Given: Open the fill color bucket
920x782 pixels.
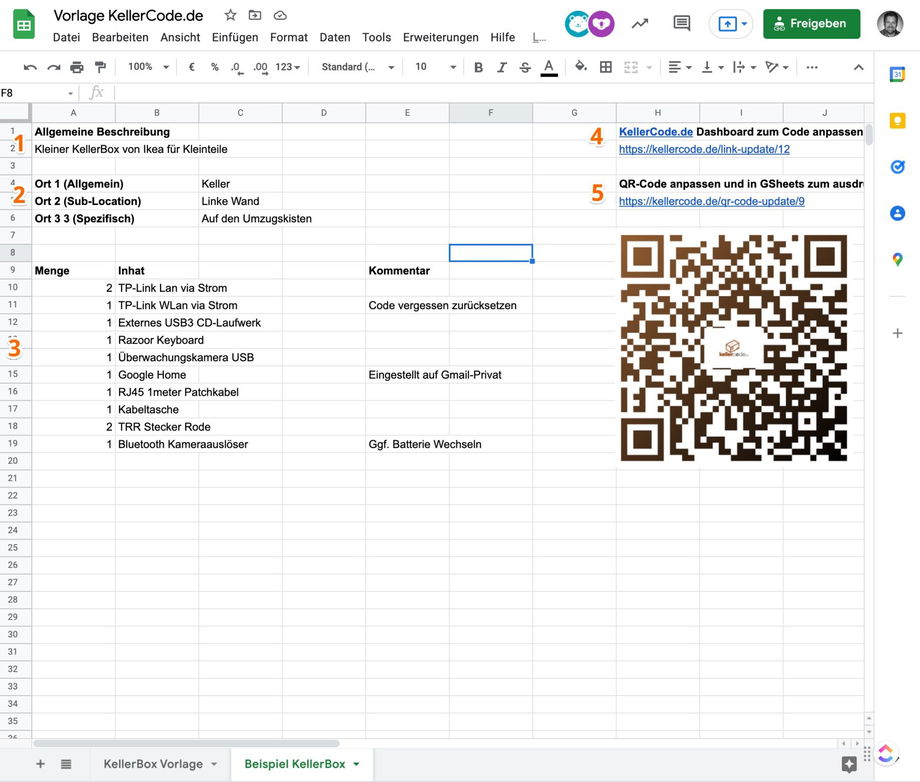Looking at the screenshot, I should point(580,67).
